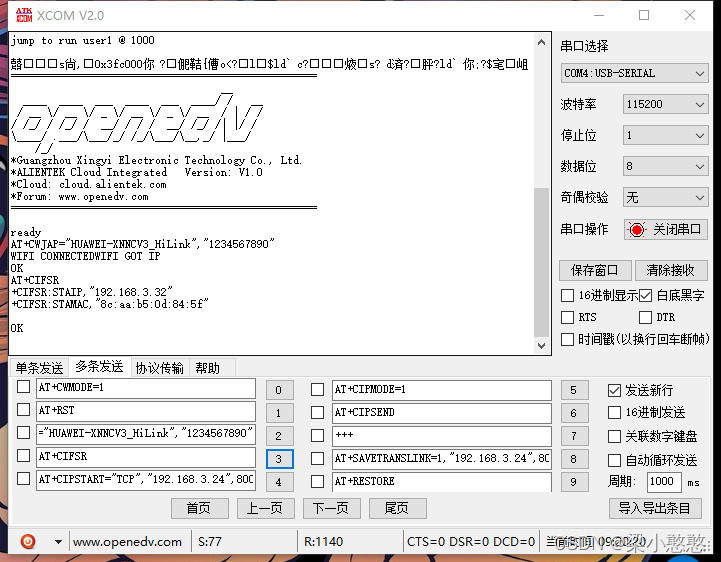Click the 下一页 button
Screen dimensions: 721x562
pyautogui.click(x=332, y=508)
